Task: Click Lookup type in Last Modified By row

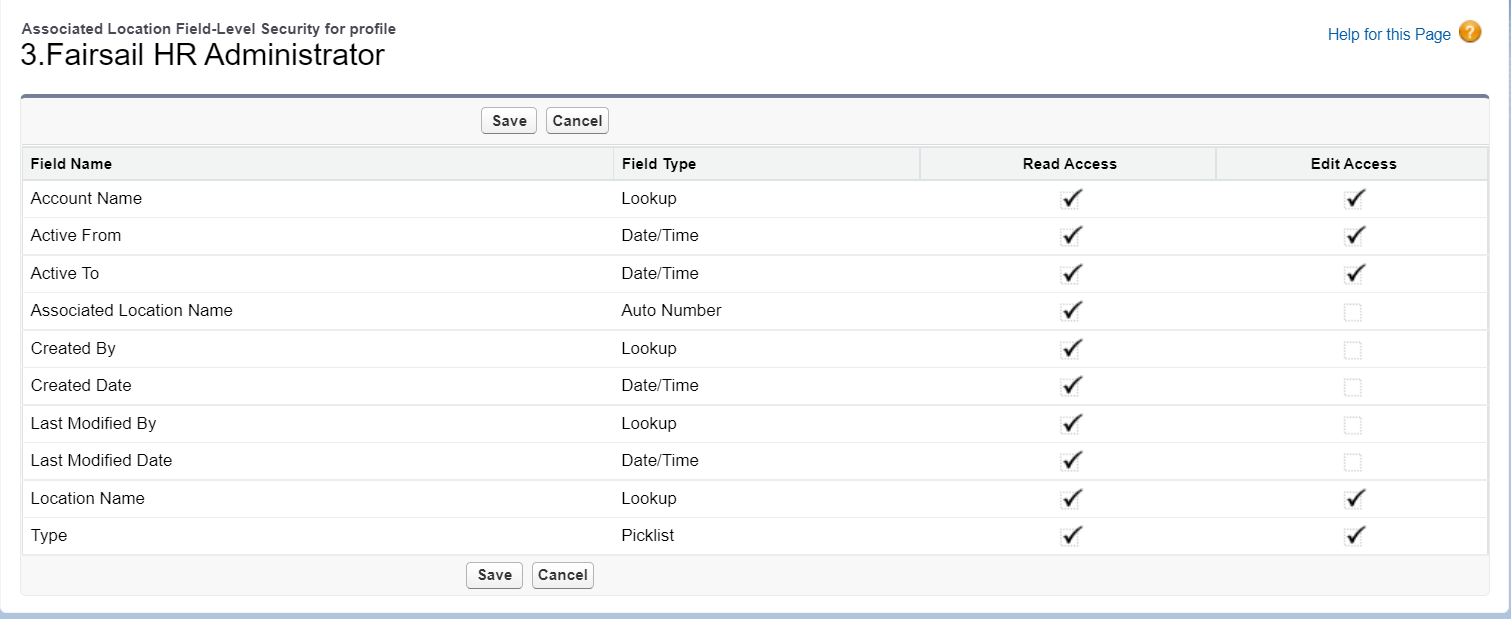Action: (649, 423)
